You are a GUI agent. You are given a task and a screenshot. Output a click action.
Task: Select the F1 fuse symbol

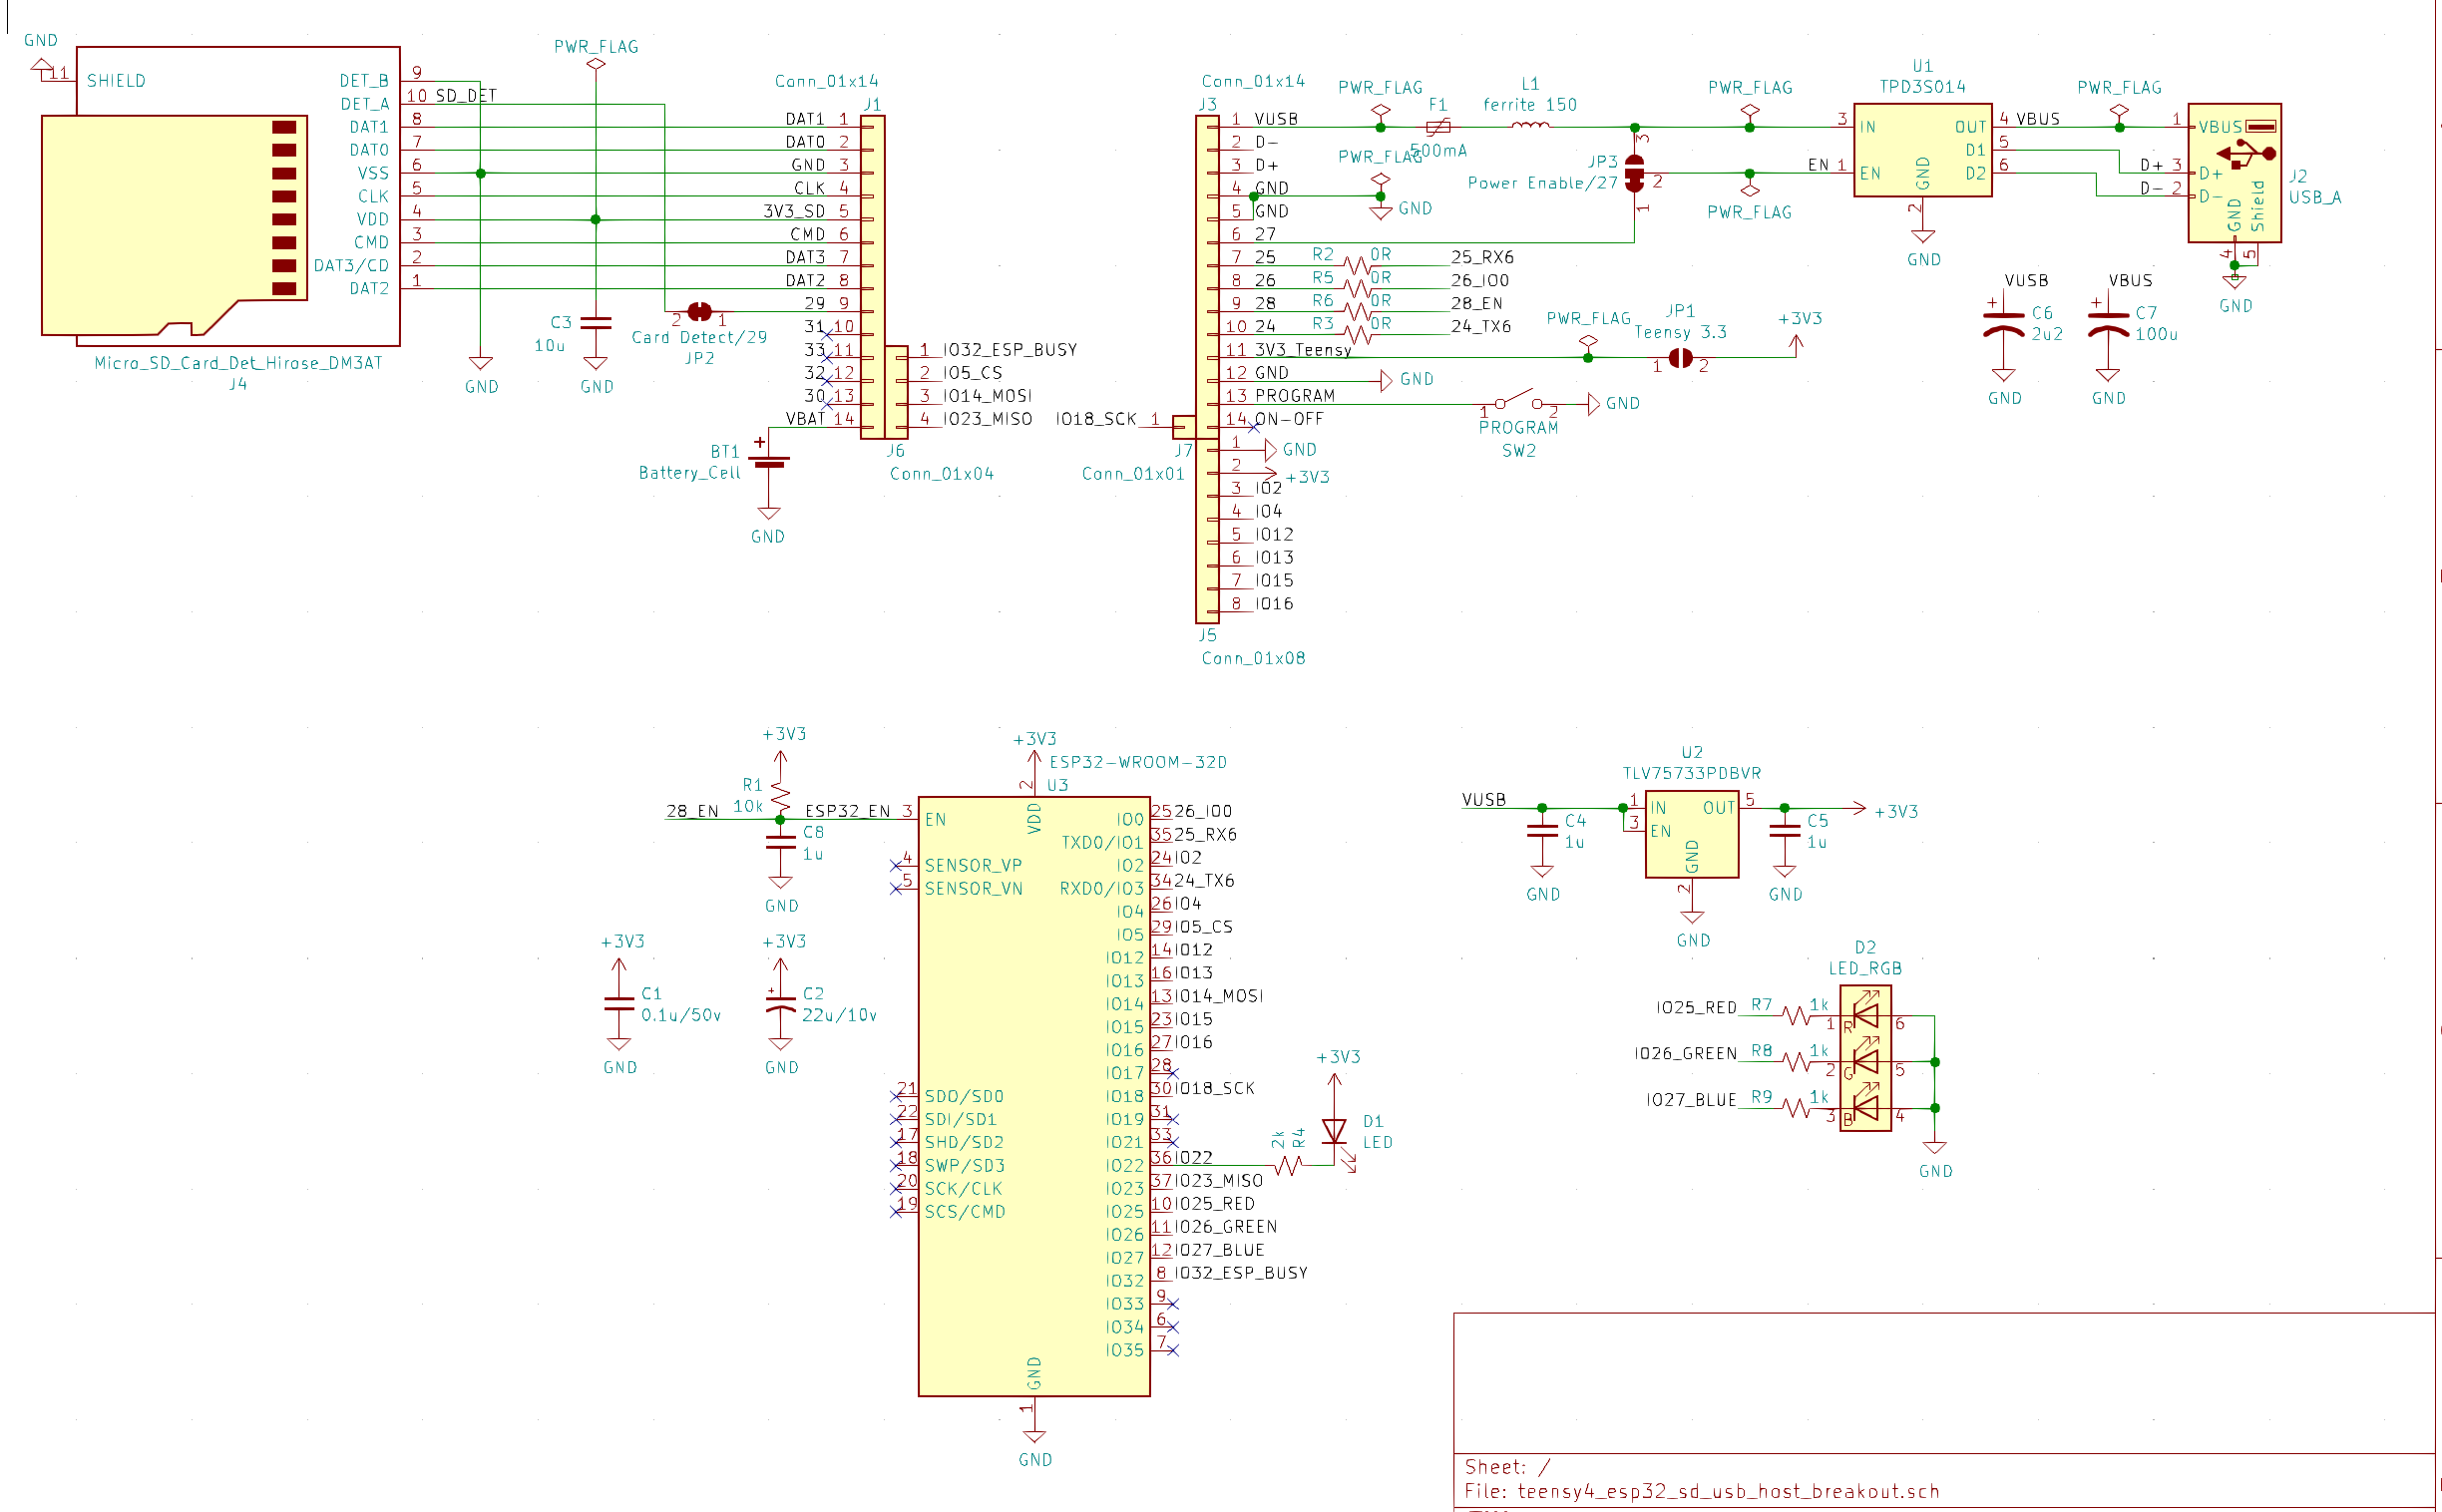[1438, 127]
